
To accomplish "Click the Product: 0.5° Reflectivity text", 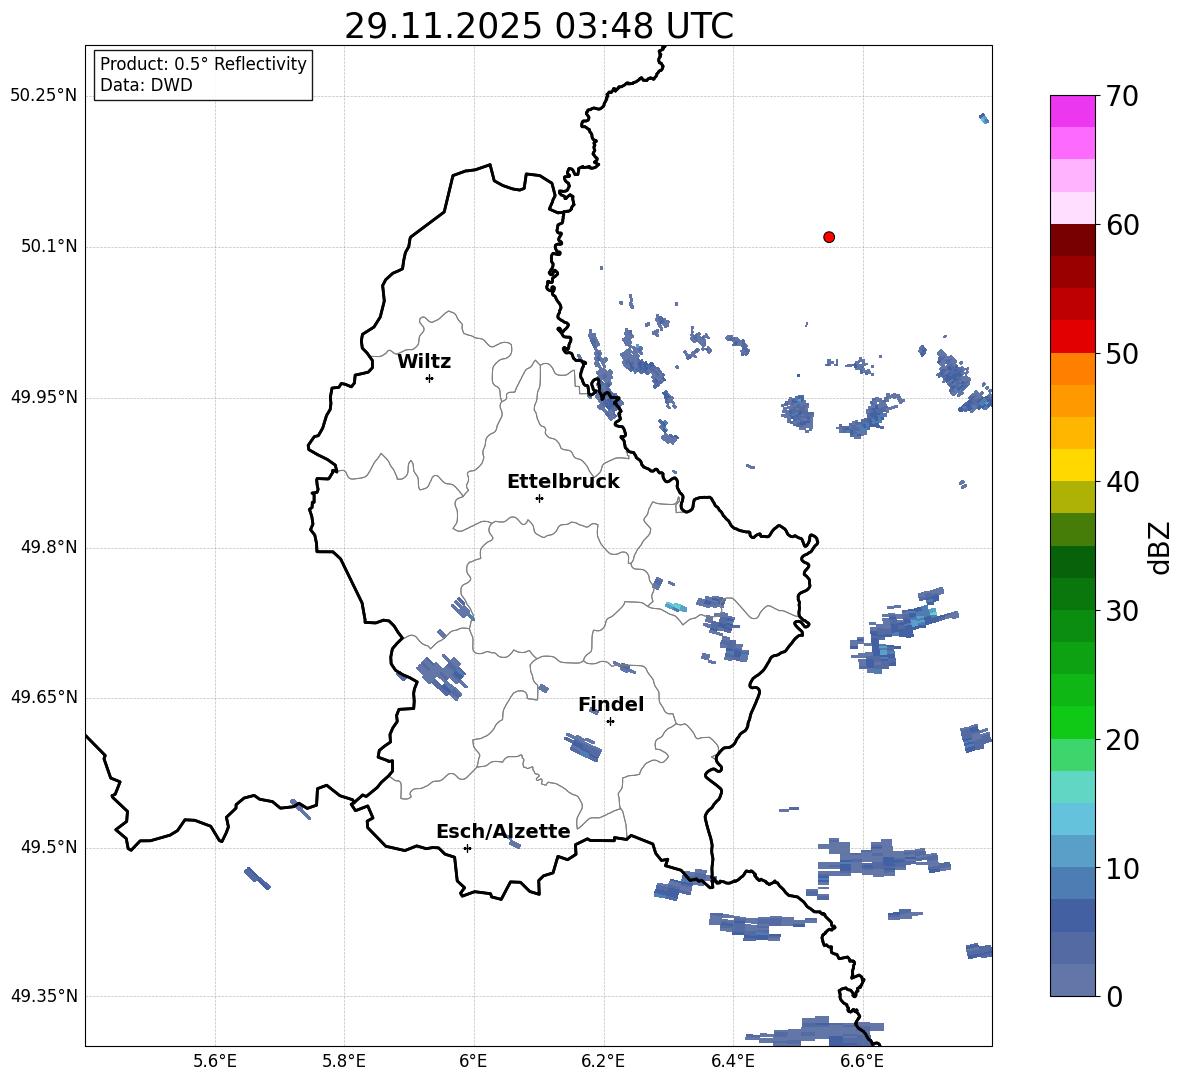I will pos(203,64).
